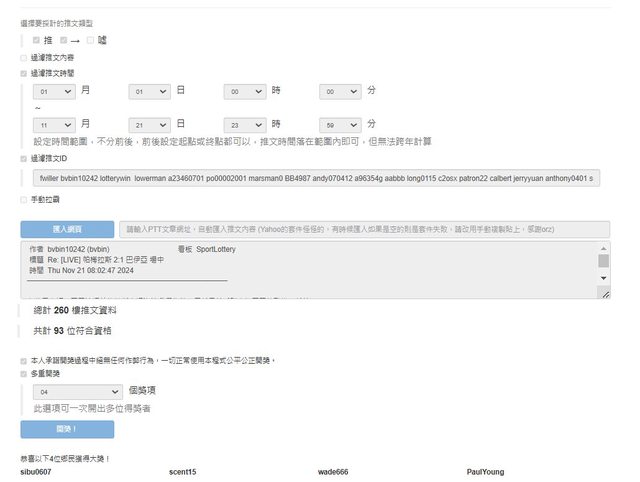Toggle the 多重開獎 checkbox
640x482 pixels.
[24, 373]
